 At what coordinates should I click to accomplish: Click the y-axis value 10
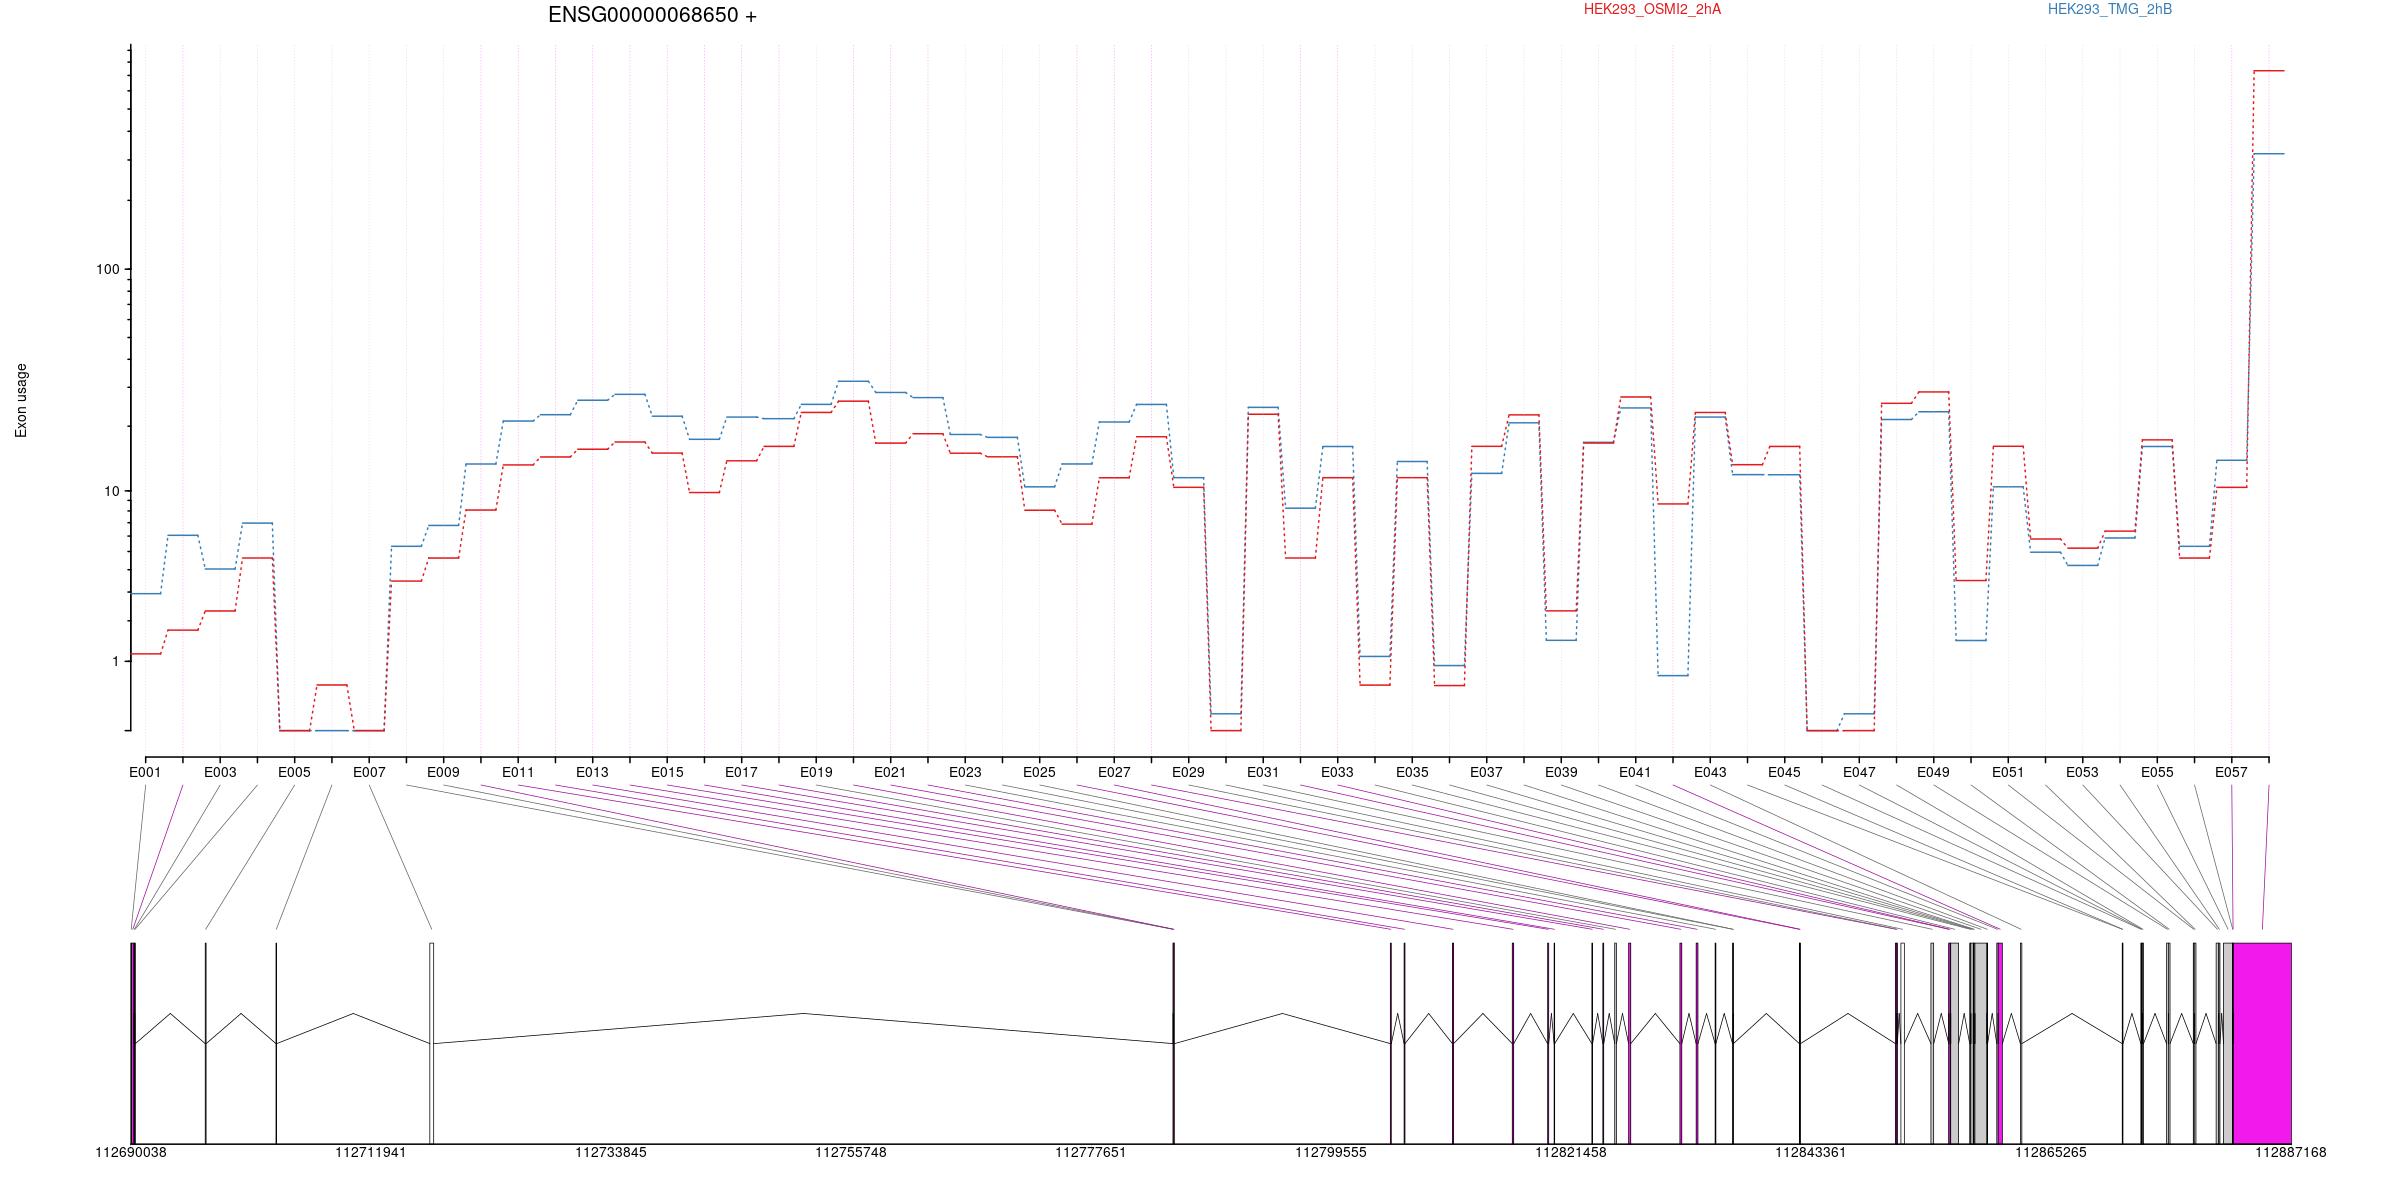[x=111, y=491]
